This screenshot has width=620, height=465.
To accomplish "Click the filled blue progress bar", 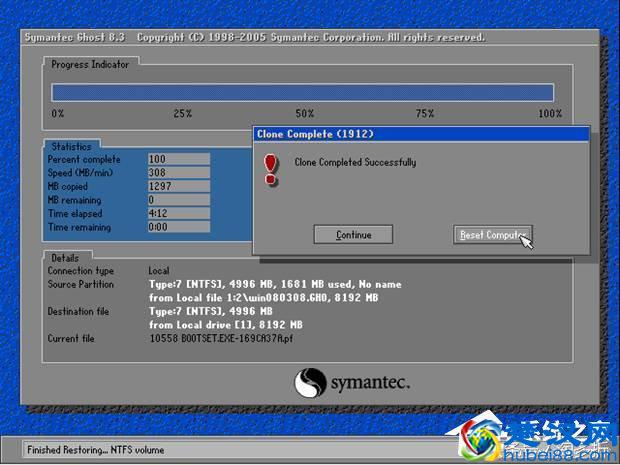I will click(x=302, y=93).
